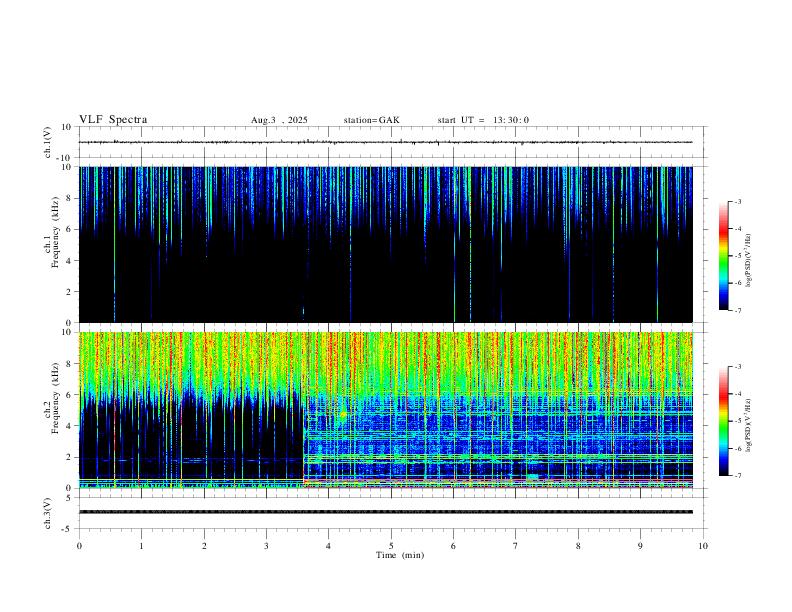This screenshot has width=792, height=612.
Task: Click the "start UT = 13:30:0" text
Action: [x=483, y=120]
